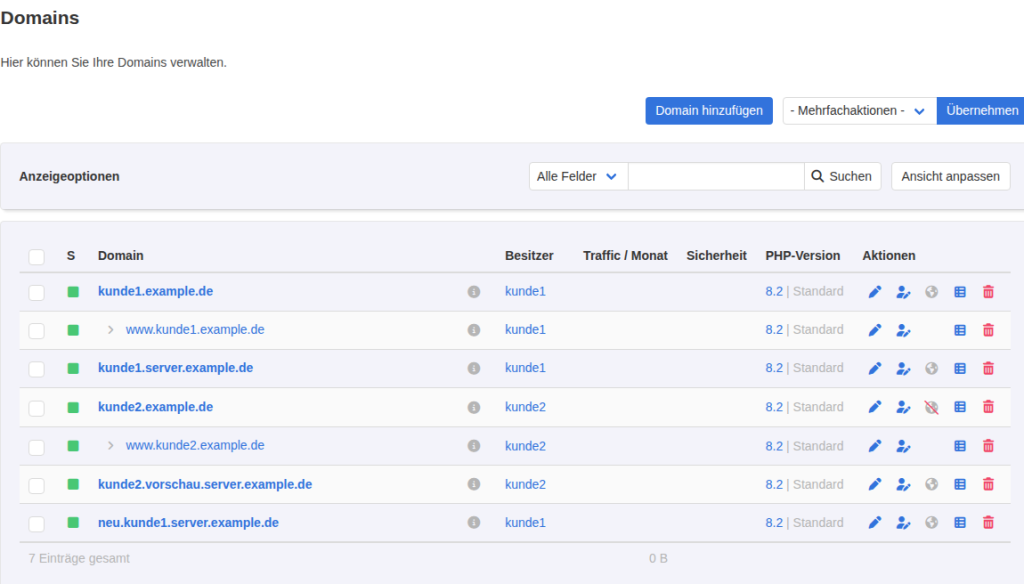Image resolution: width=1024 pixels, height=584 pixels.
Task: Delete www.kunde1.example.de with the trash icon
Action: pos(988,330)
